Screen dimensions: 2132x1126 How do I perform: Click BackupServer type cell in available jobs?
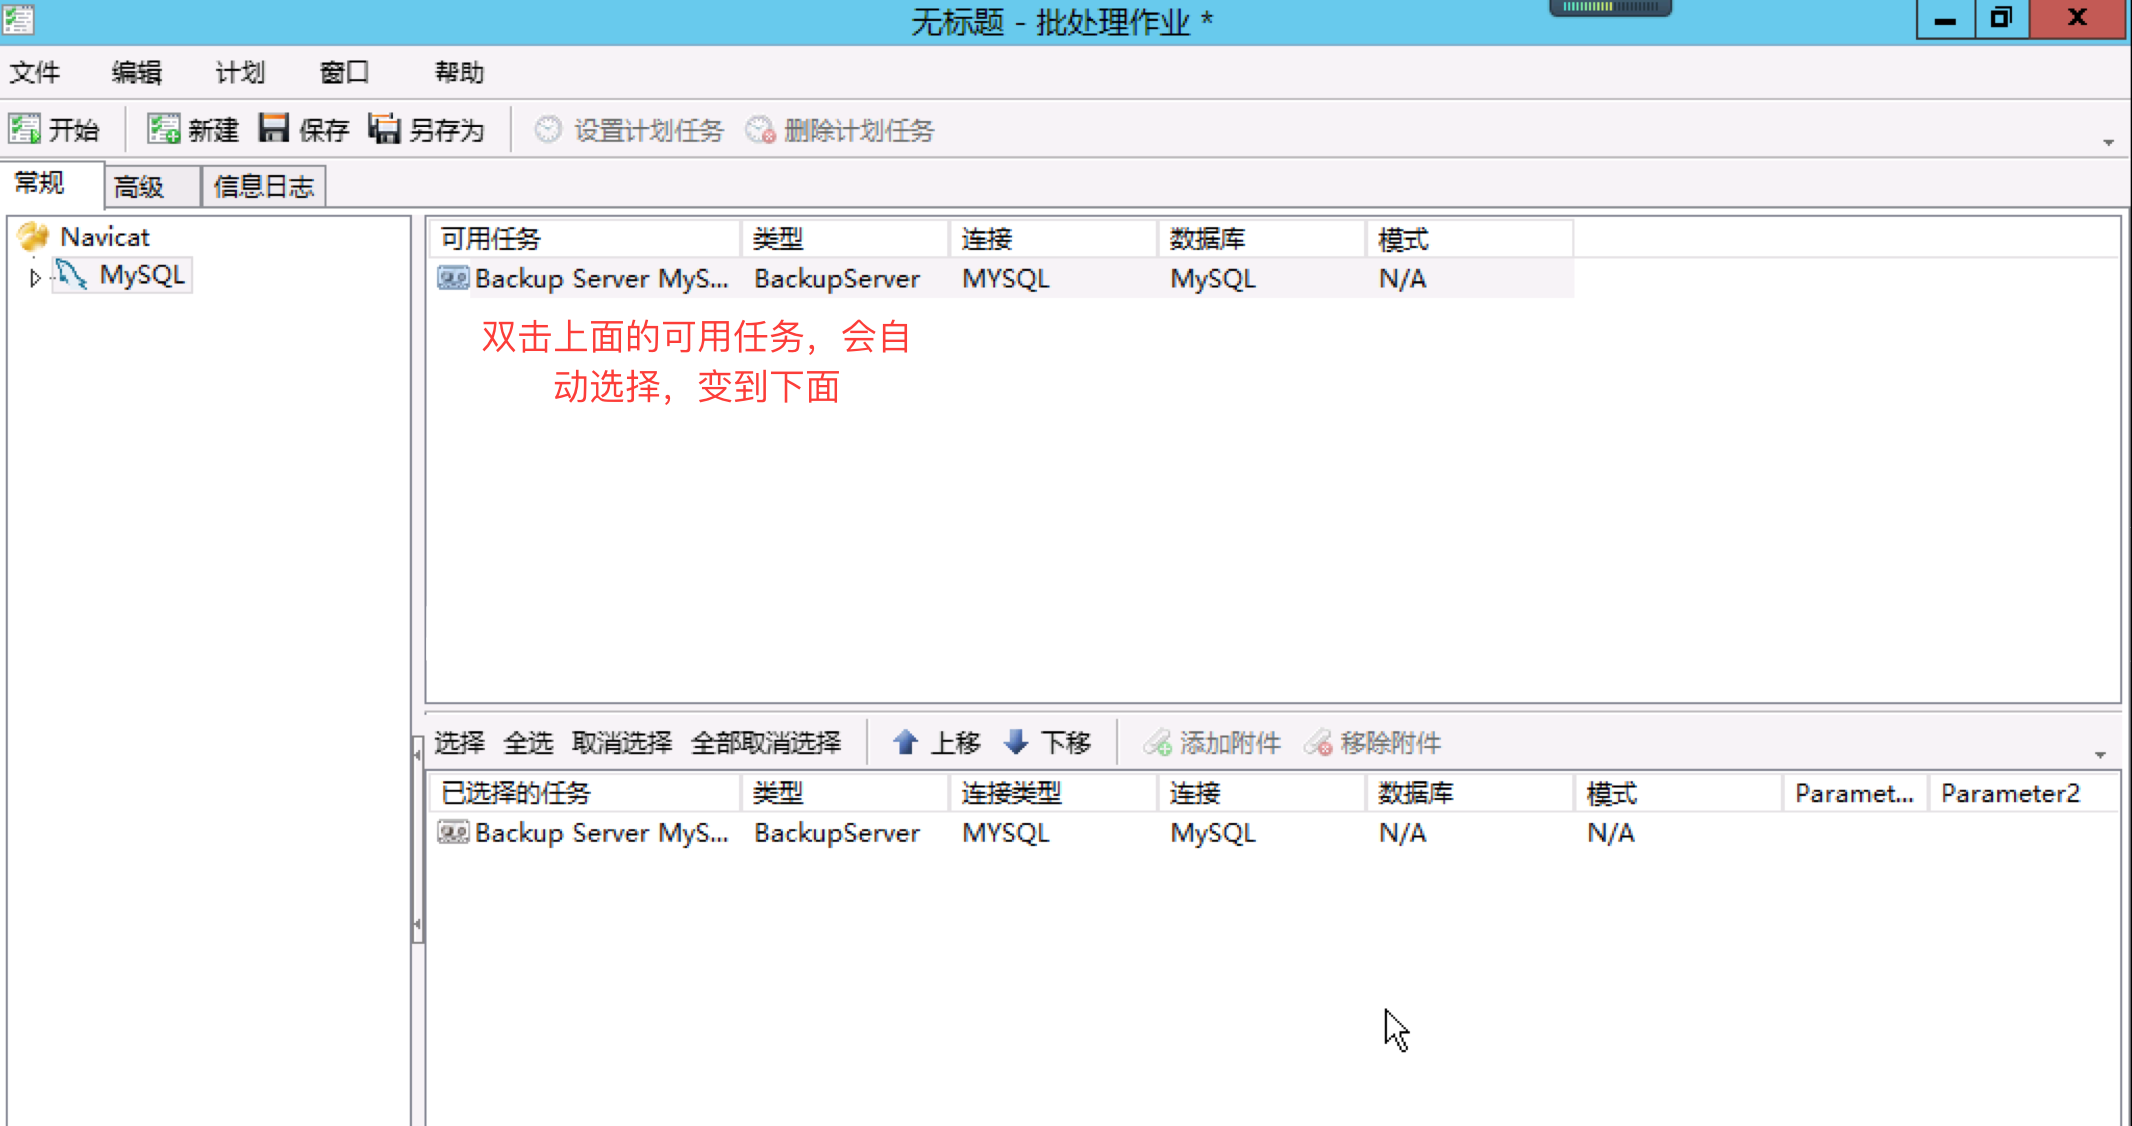(837, 279)
